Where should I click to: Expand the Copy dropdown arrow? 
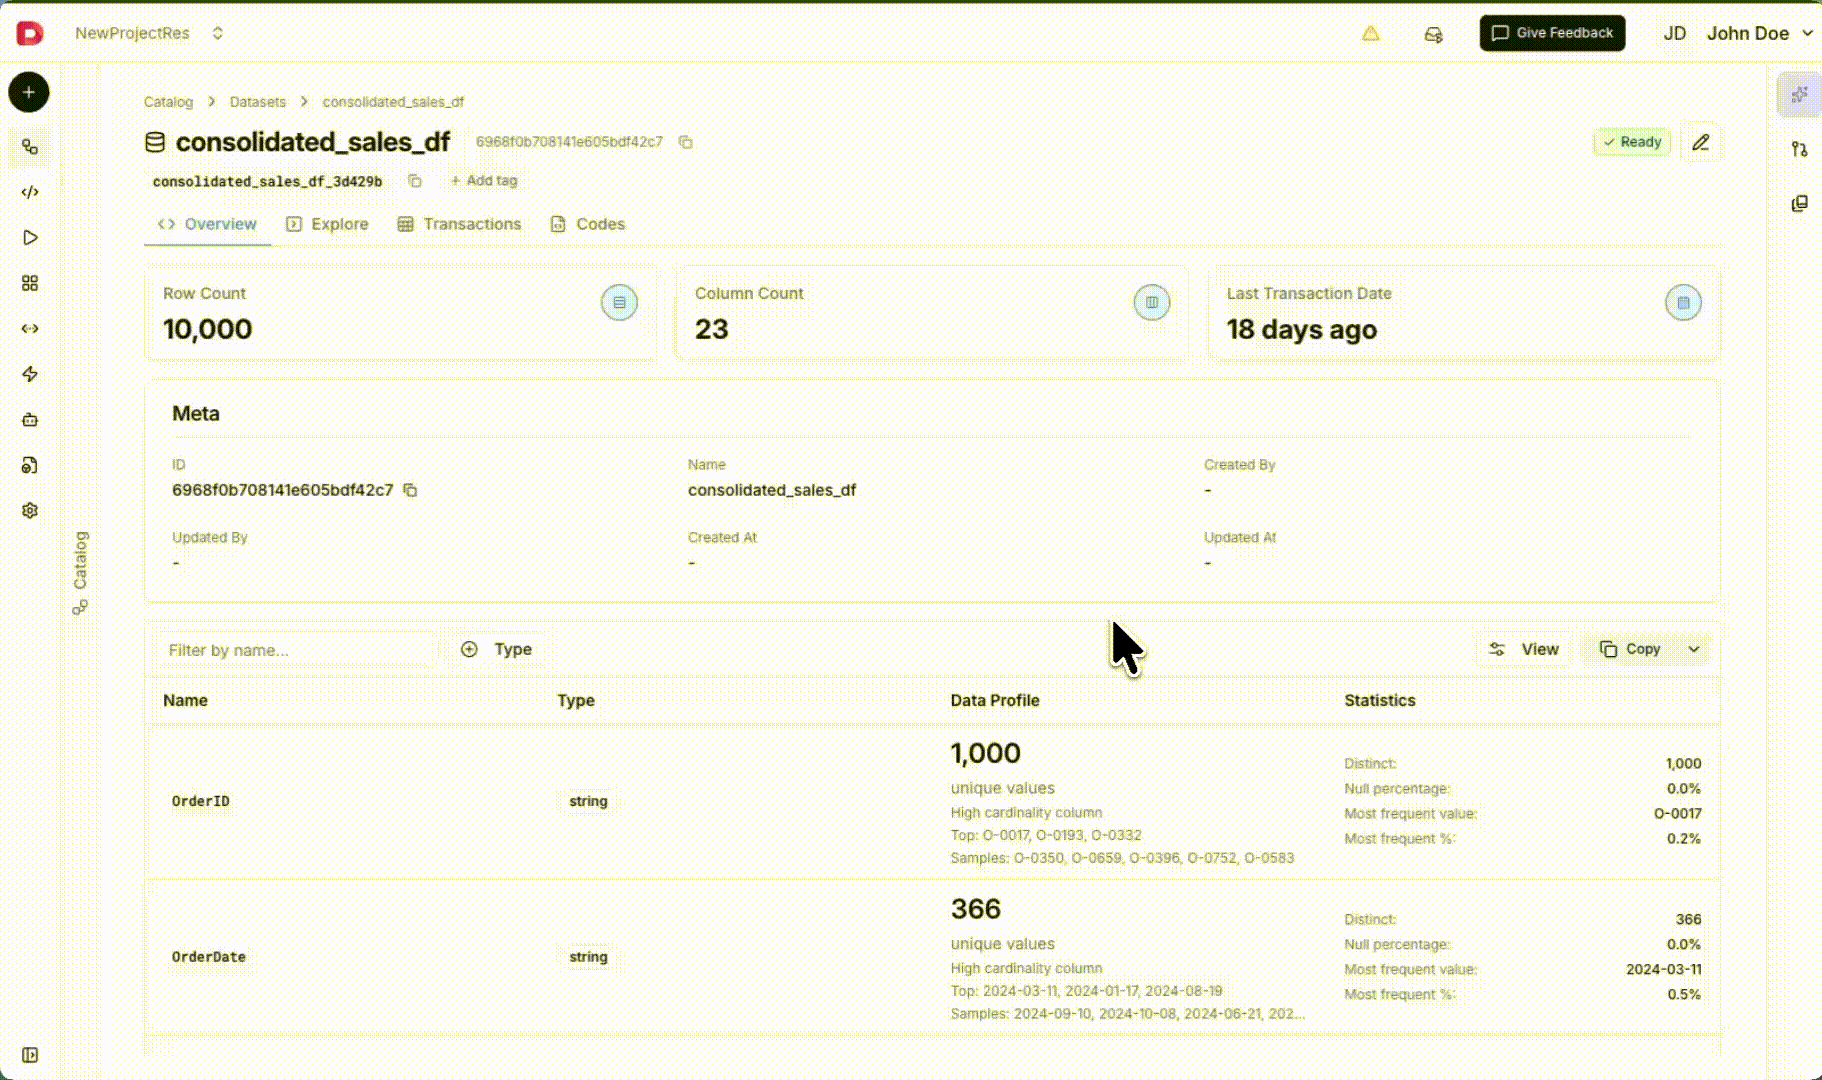[x=1694, y=649]
